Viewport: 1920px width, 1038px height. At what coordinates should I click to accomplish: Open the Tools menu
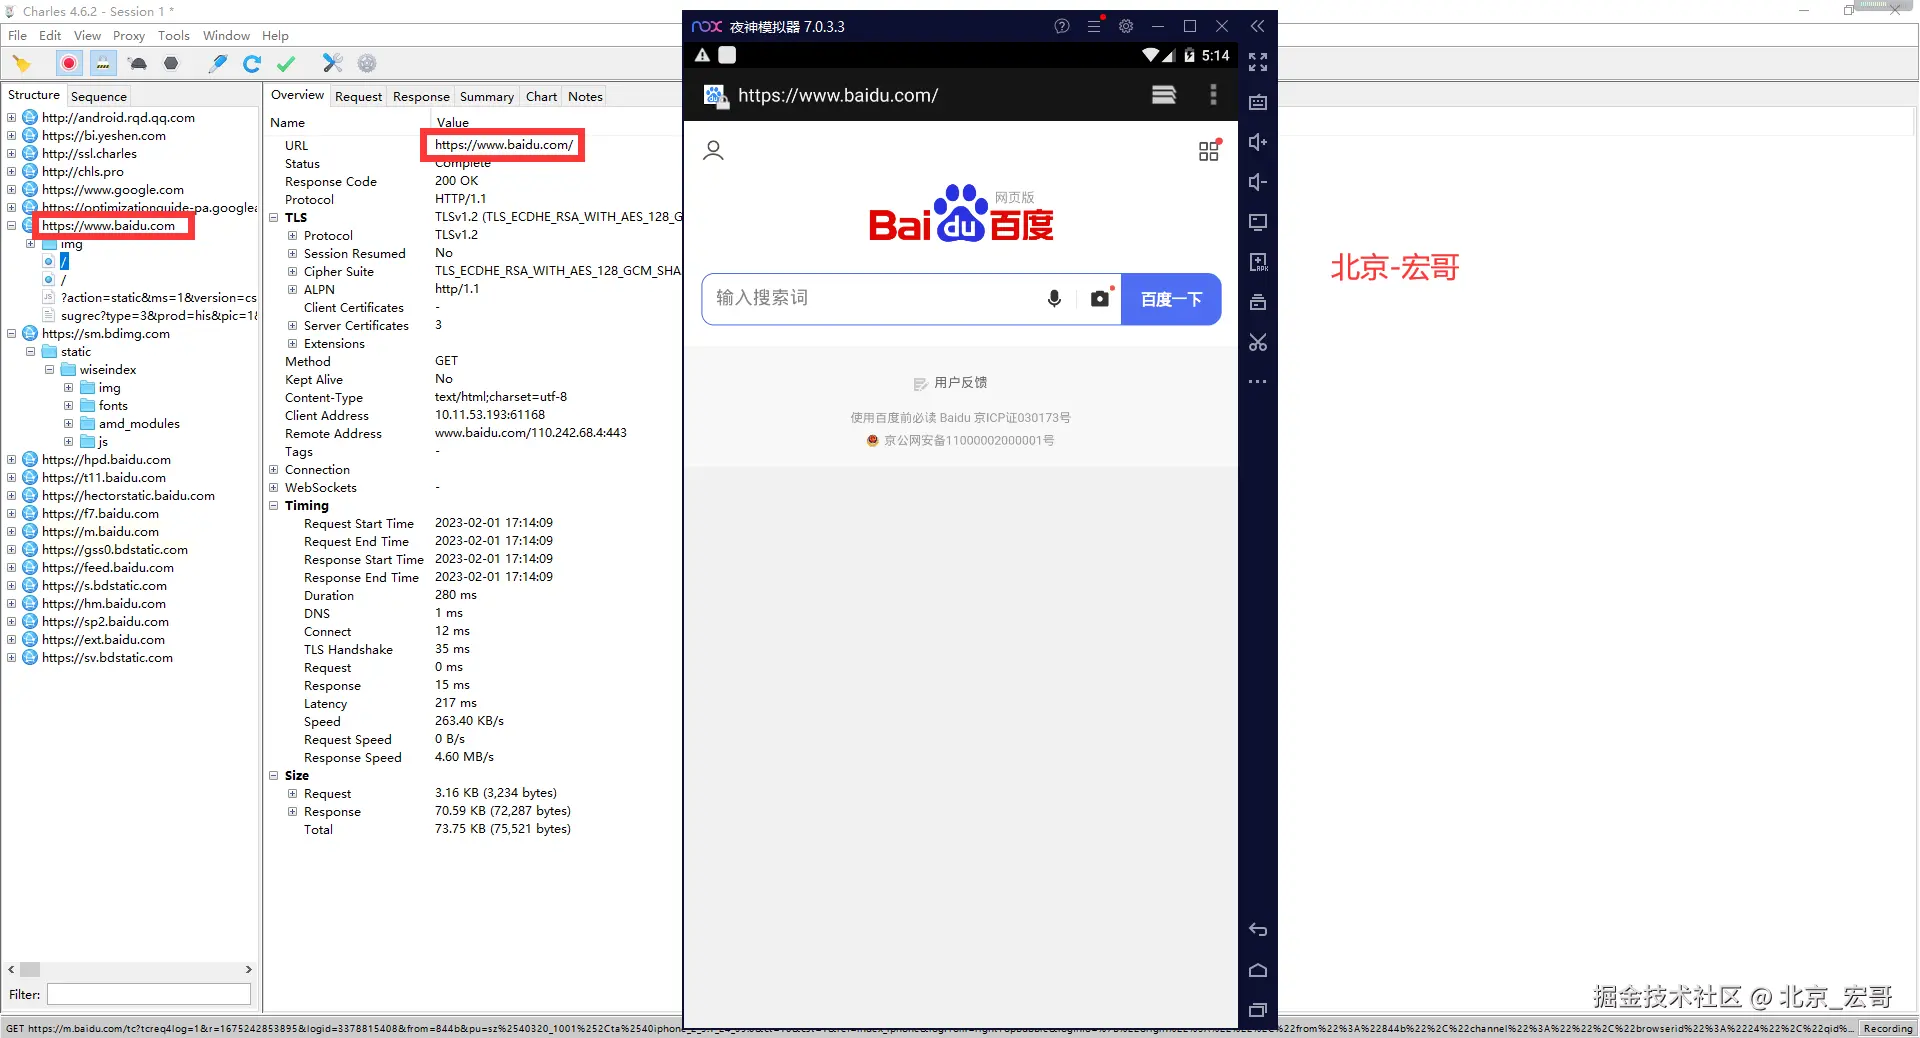(x=174, y=35)
